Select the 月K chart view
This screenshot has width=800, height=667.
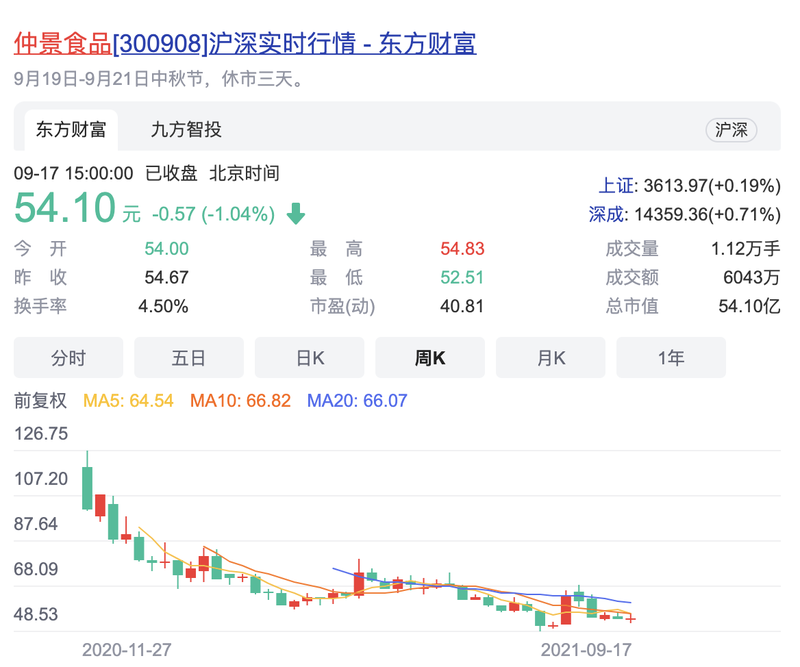click(x=551, y=358)
